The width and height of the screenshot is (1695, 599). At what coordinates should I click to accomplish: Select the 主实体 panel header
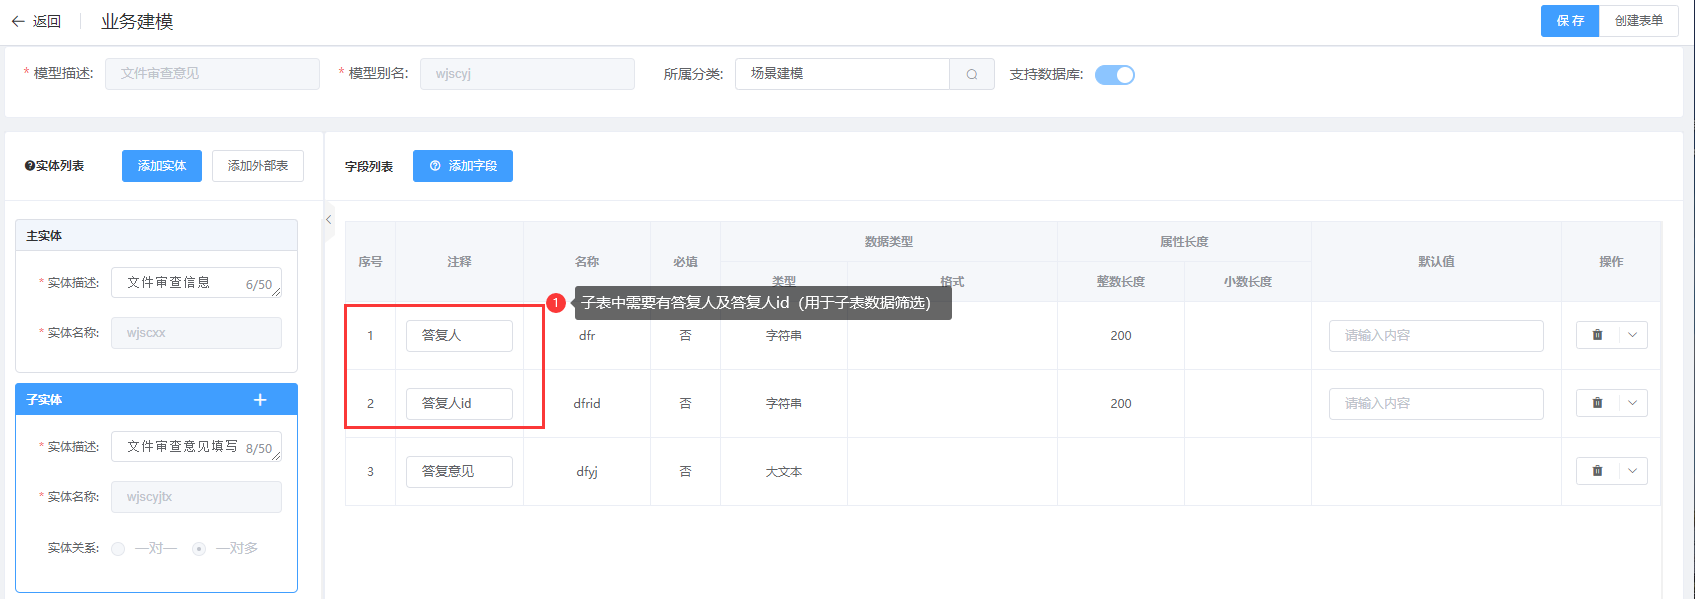click(x=156, y=236)
